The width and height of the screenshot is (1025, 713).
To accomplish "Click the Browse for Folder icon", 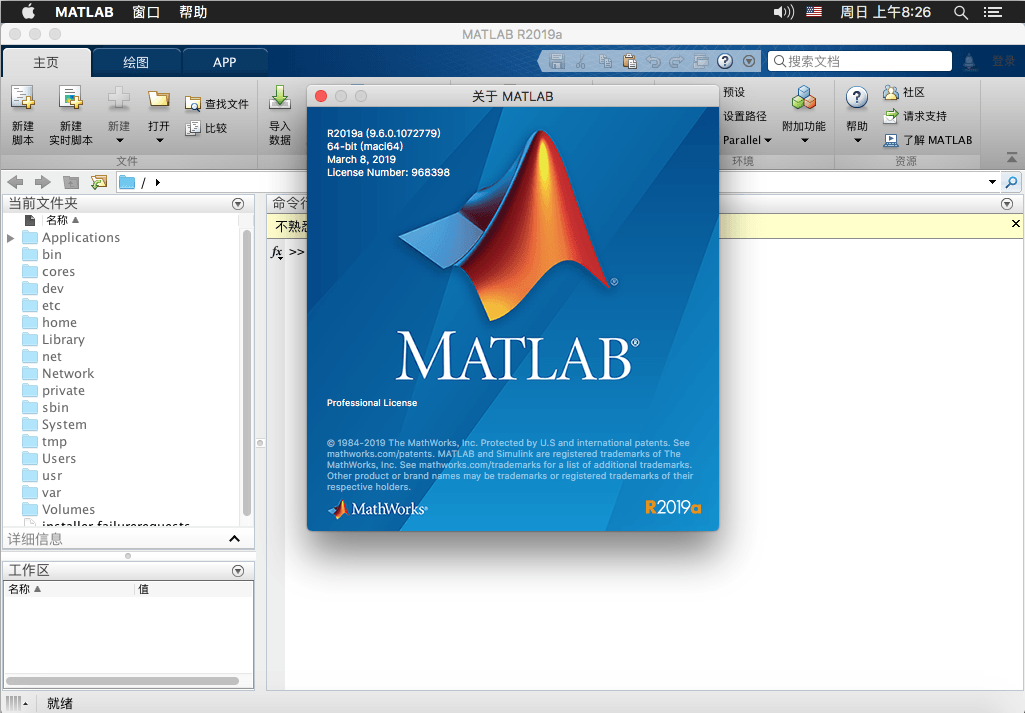I will tap(99, 182).
